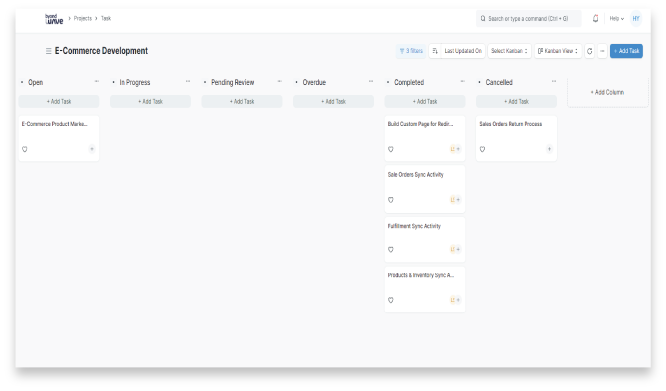Click the sort direction icon beside Last Updated On
This screenshot has height=391, width=666.
(435, 51)
